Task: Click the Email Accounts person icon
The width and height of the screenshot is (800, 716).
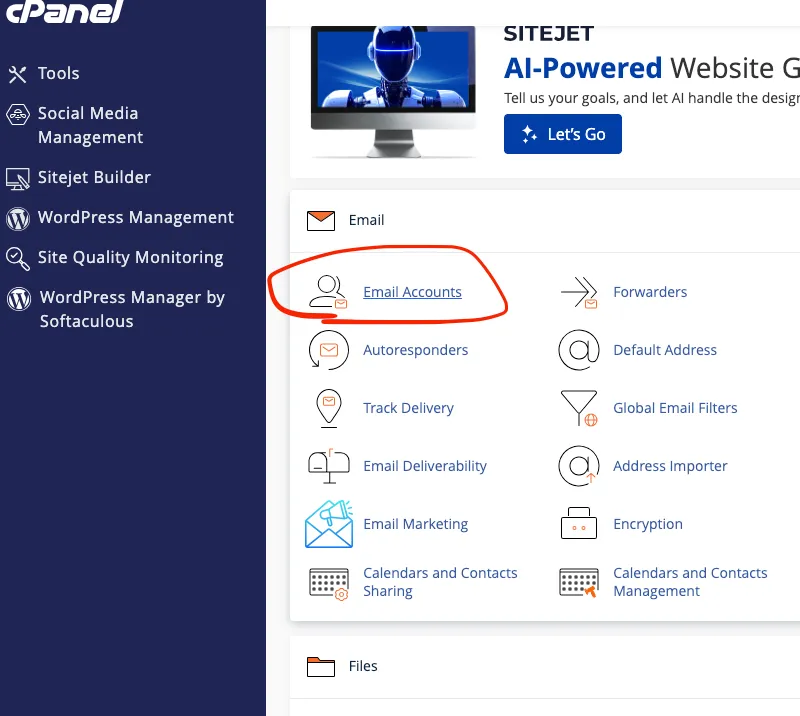Action: [328, 292]
